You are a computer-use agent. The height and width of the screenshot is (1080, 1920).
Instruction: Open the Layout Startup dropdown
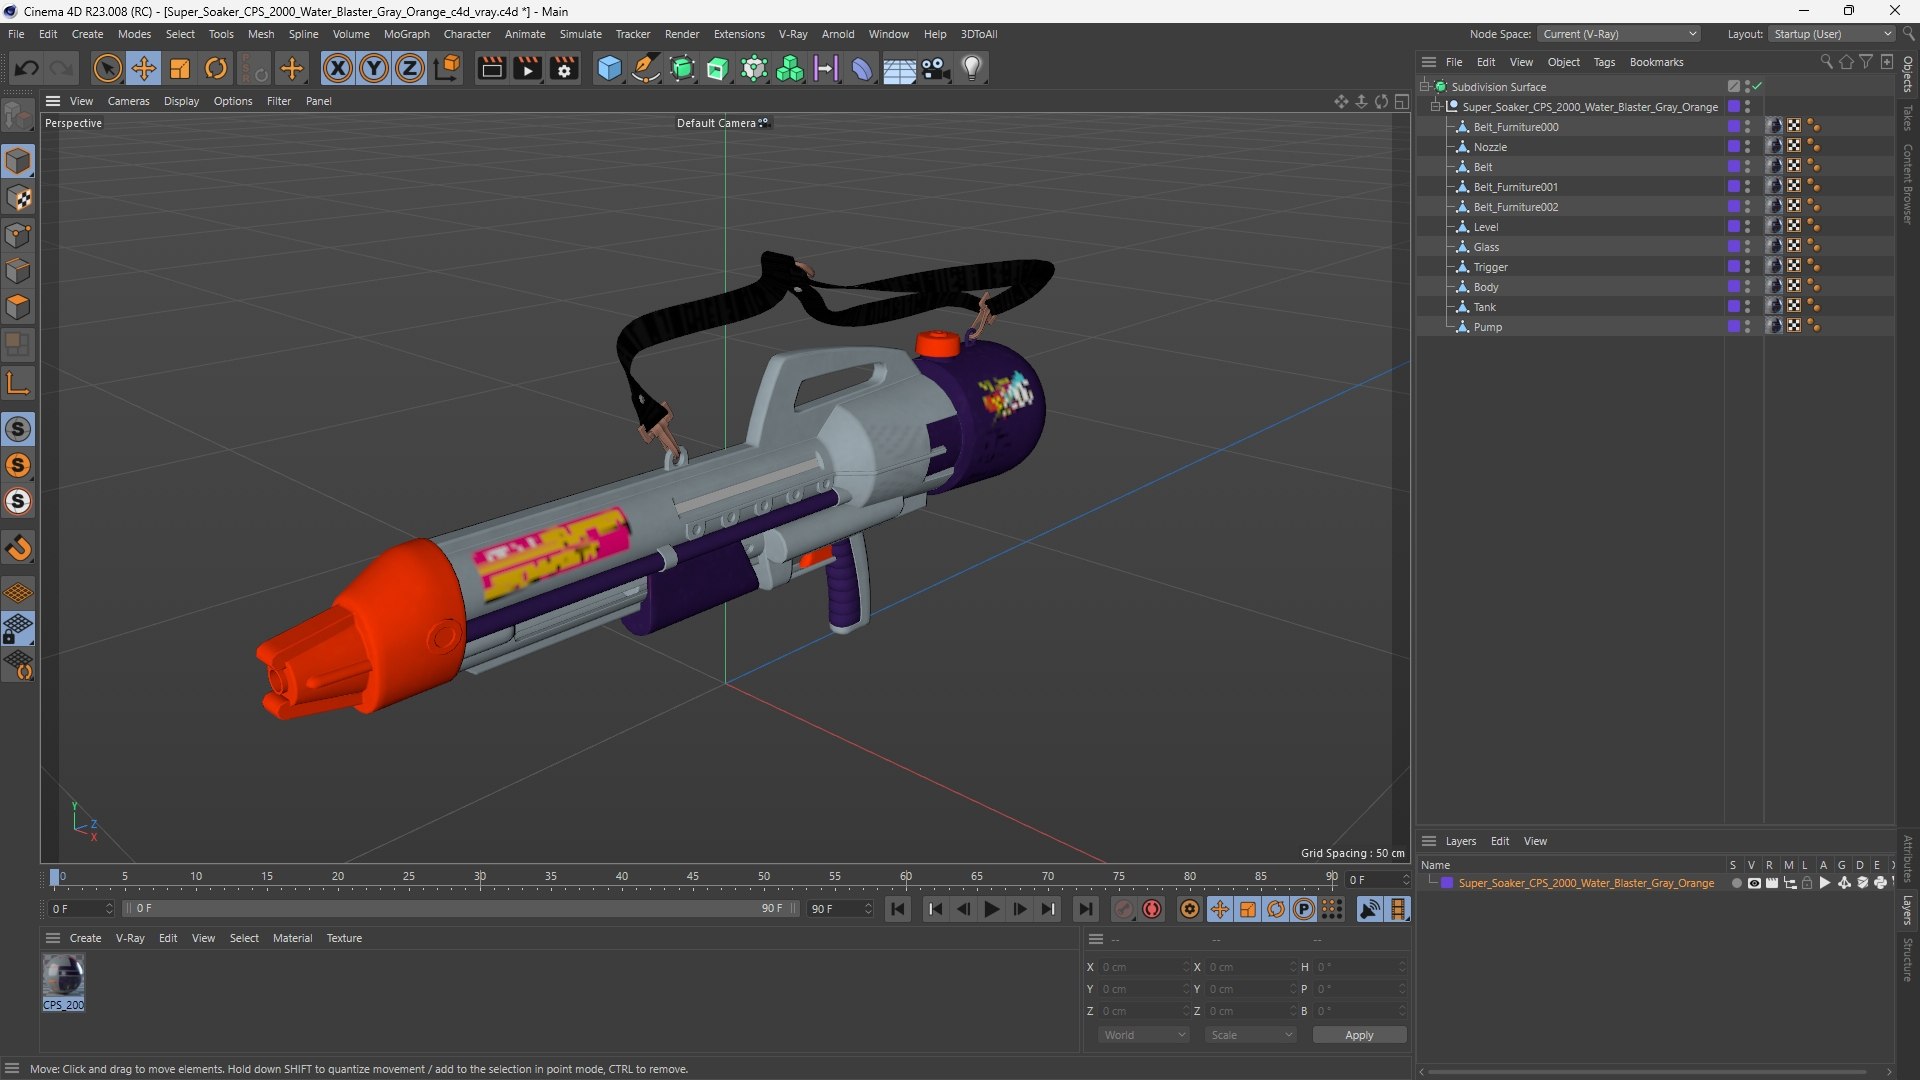tap(1832, 34)
